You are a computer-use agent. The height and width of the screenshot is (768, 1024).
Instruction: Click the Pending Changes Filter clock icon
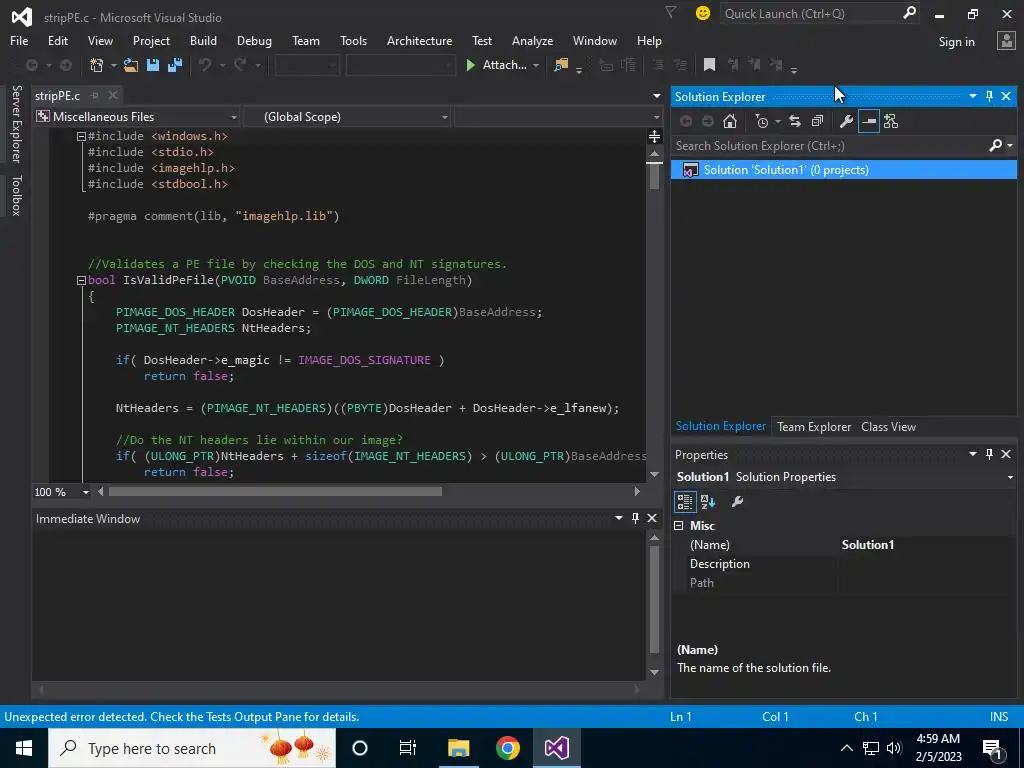(x=761, y=121)
